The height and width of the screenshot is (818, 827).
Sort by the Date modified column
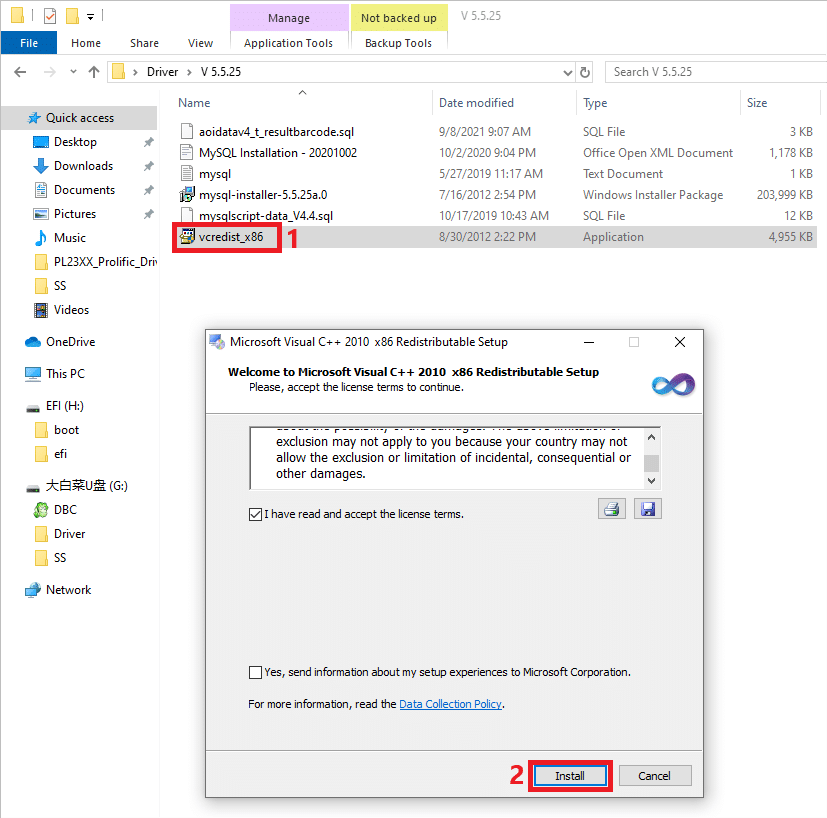tap(476, 103)
